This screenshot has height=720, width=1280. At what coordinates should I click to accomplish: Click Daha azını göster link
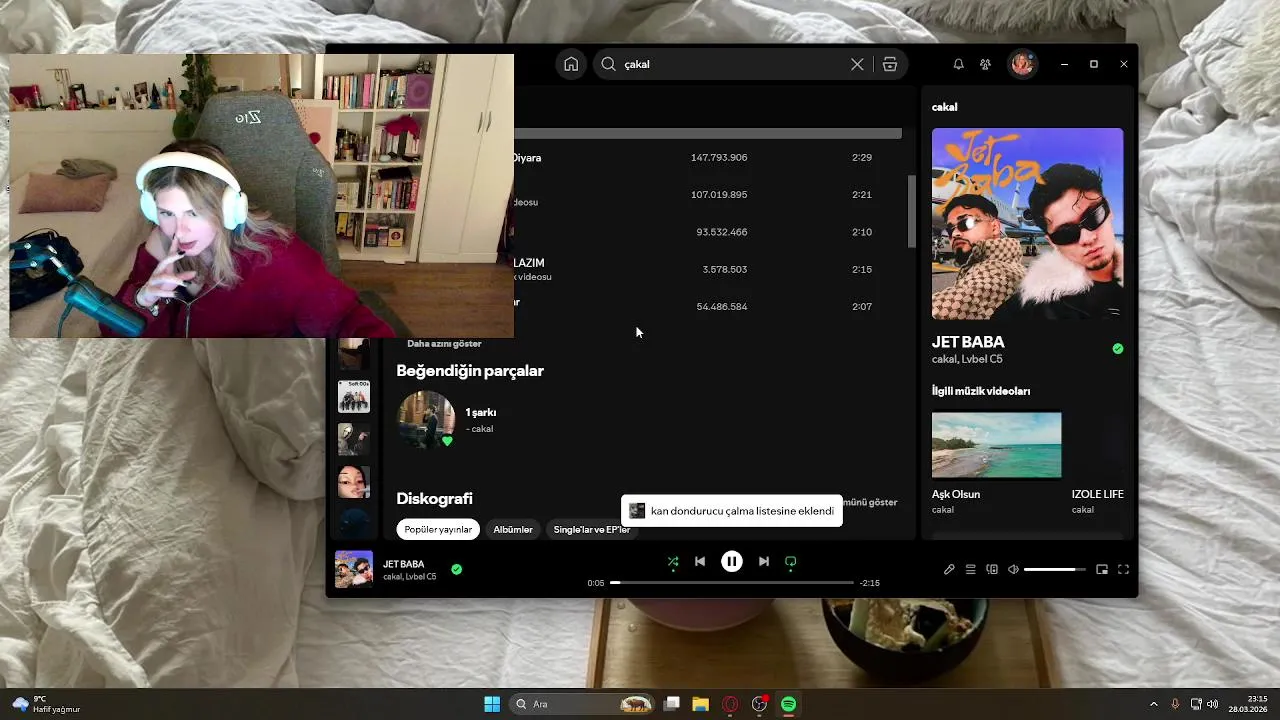pyautogui.click(x=444, y=343)
